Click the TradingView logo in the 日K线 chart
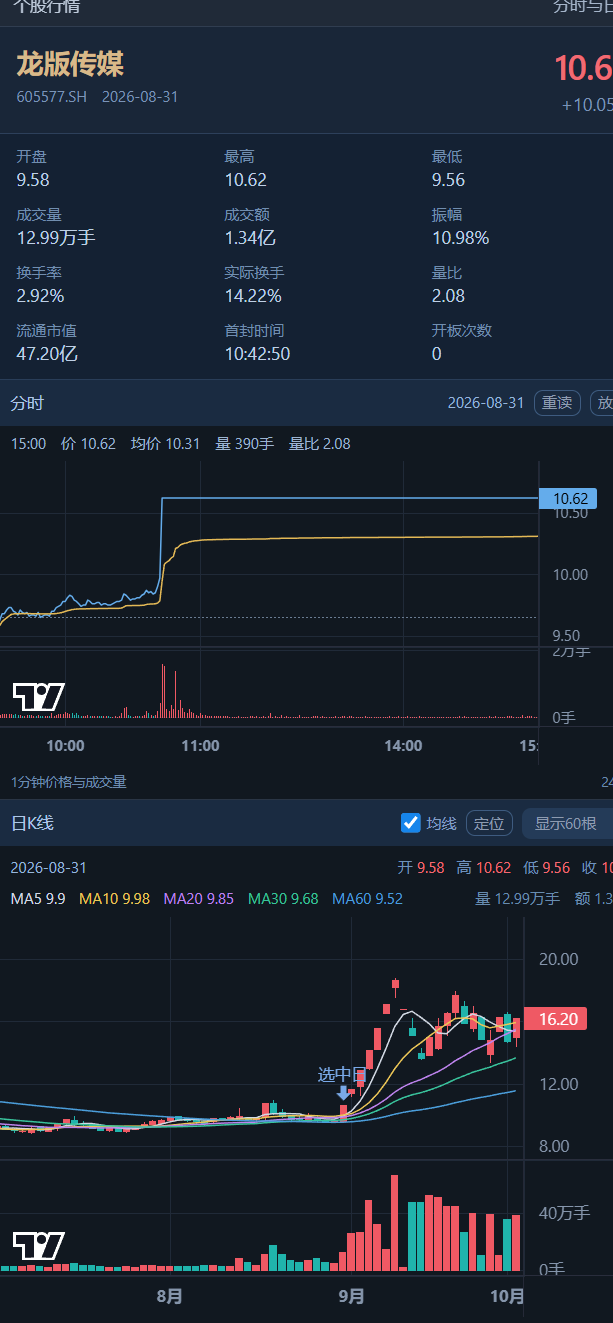The width and height of the screenshot is (613, 1323). tap(39, 1246)
